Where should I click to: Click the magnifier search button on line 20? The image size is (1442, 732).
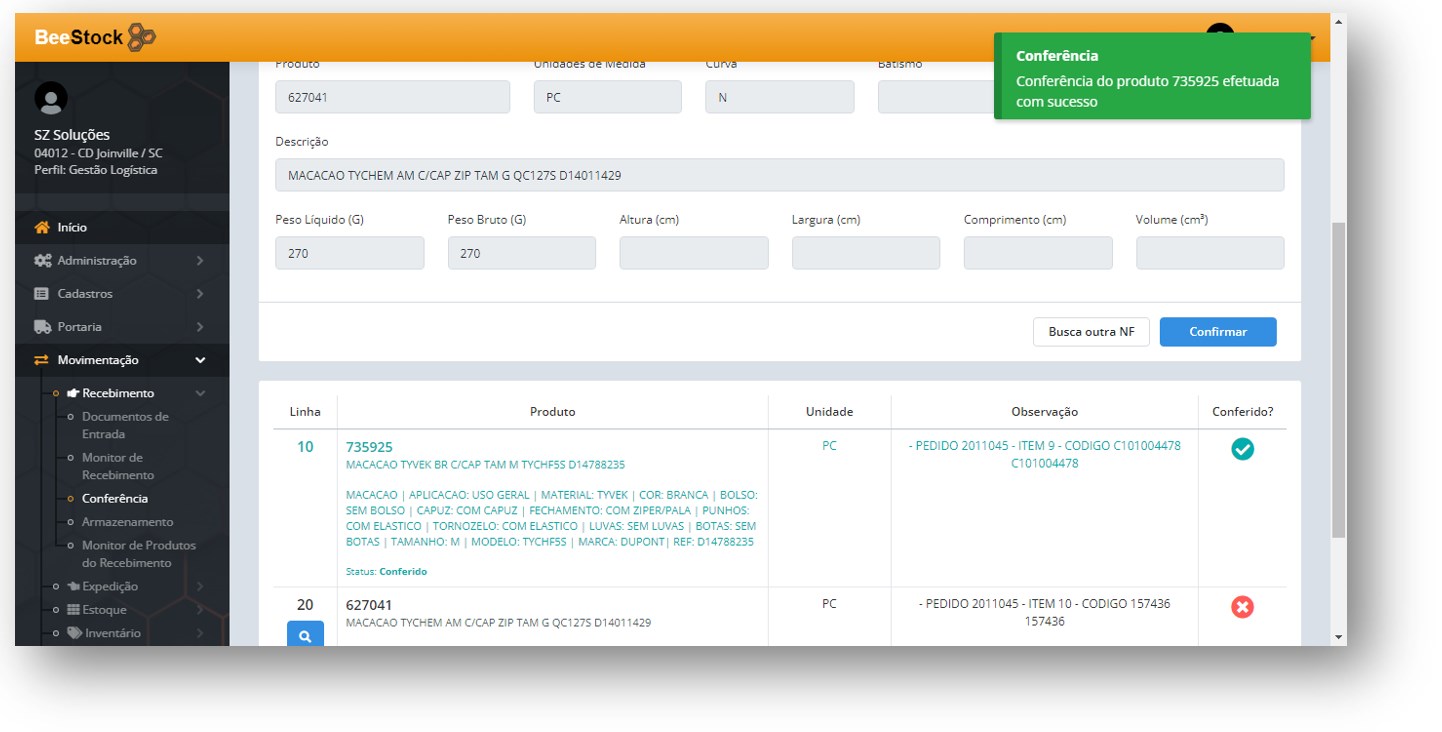point(305,634)
